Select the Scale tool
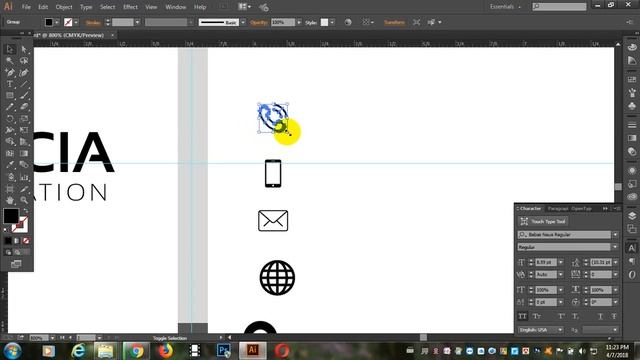The width and height of the screenshot is (640, 360). [24, 119]
